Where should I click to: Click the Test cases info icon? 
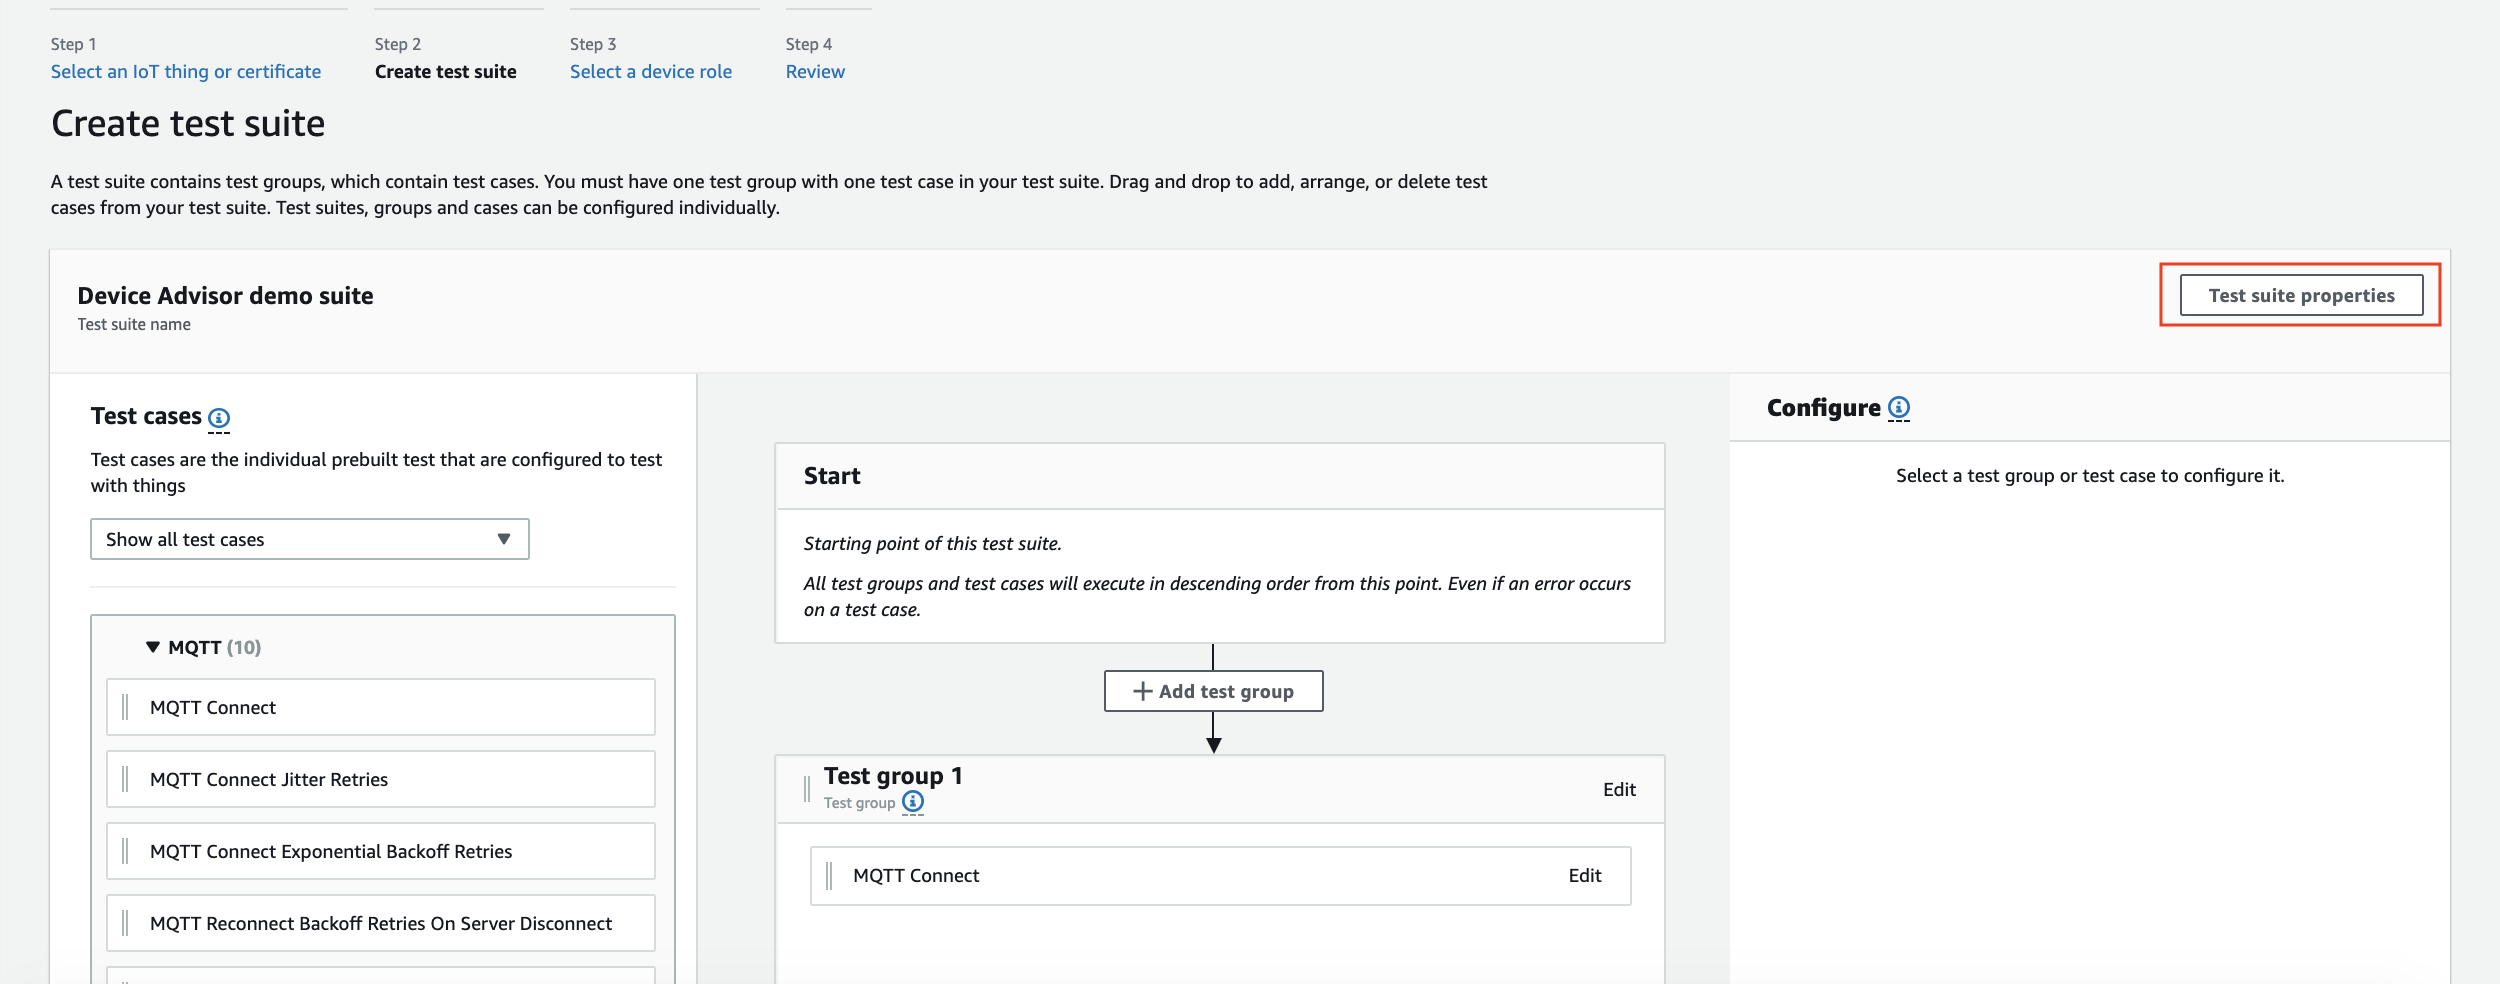click(219, 418)
